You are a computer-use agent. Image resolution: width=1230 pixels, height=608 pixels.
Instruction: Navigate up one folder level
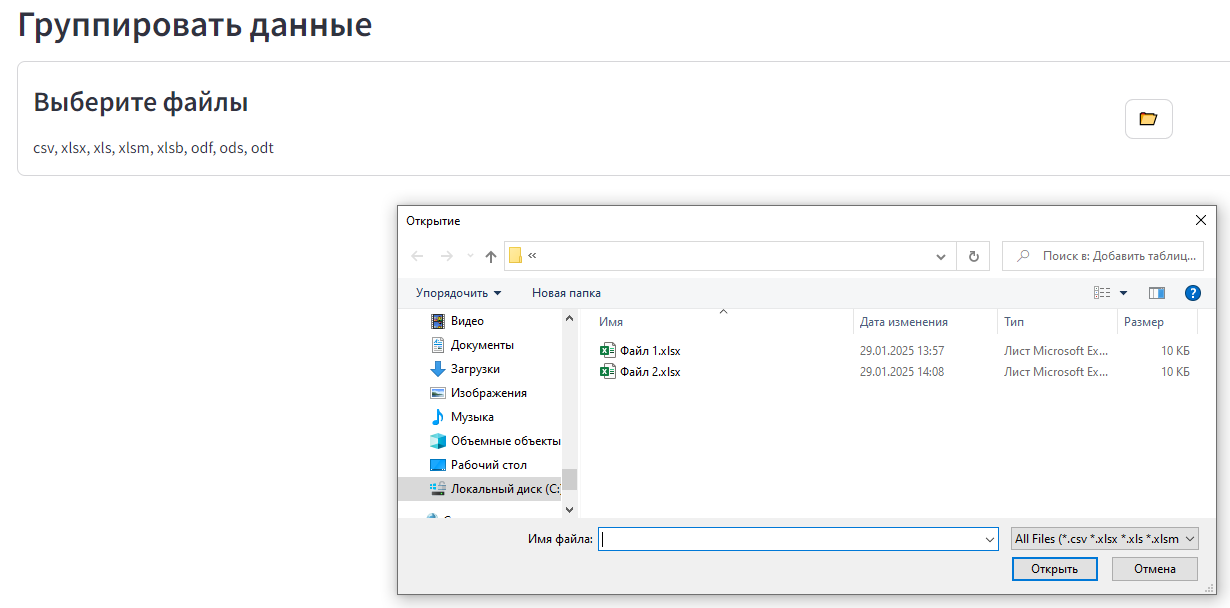point(491,256)
